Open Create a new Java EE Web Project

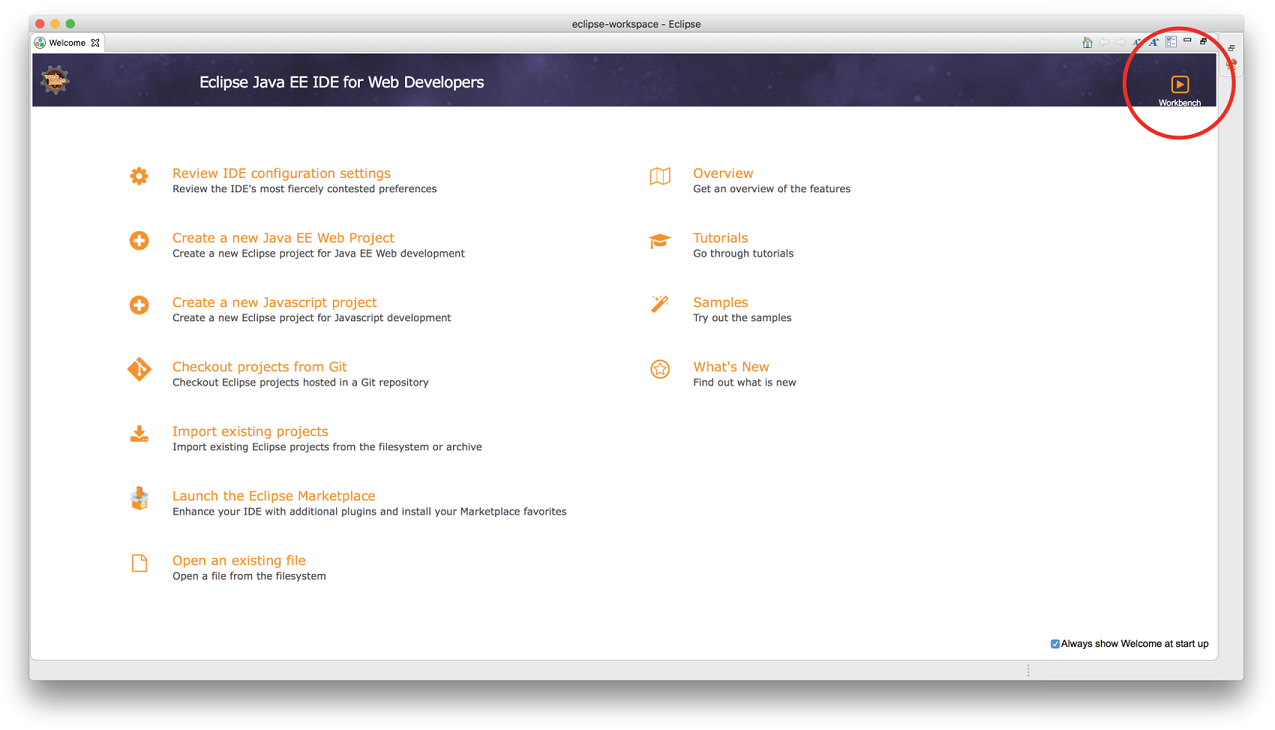283,237
